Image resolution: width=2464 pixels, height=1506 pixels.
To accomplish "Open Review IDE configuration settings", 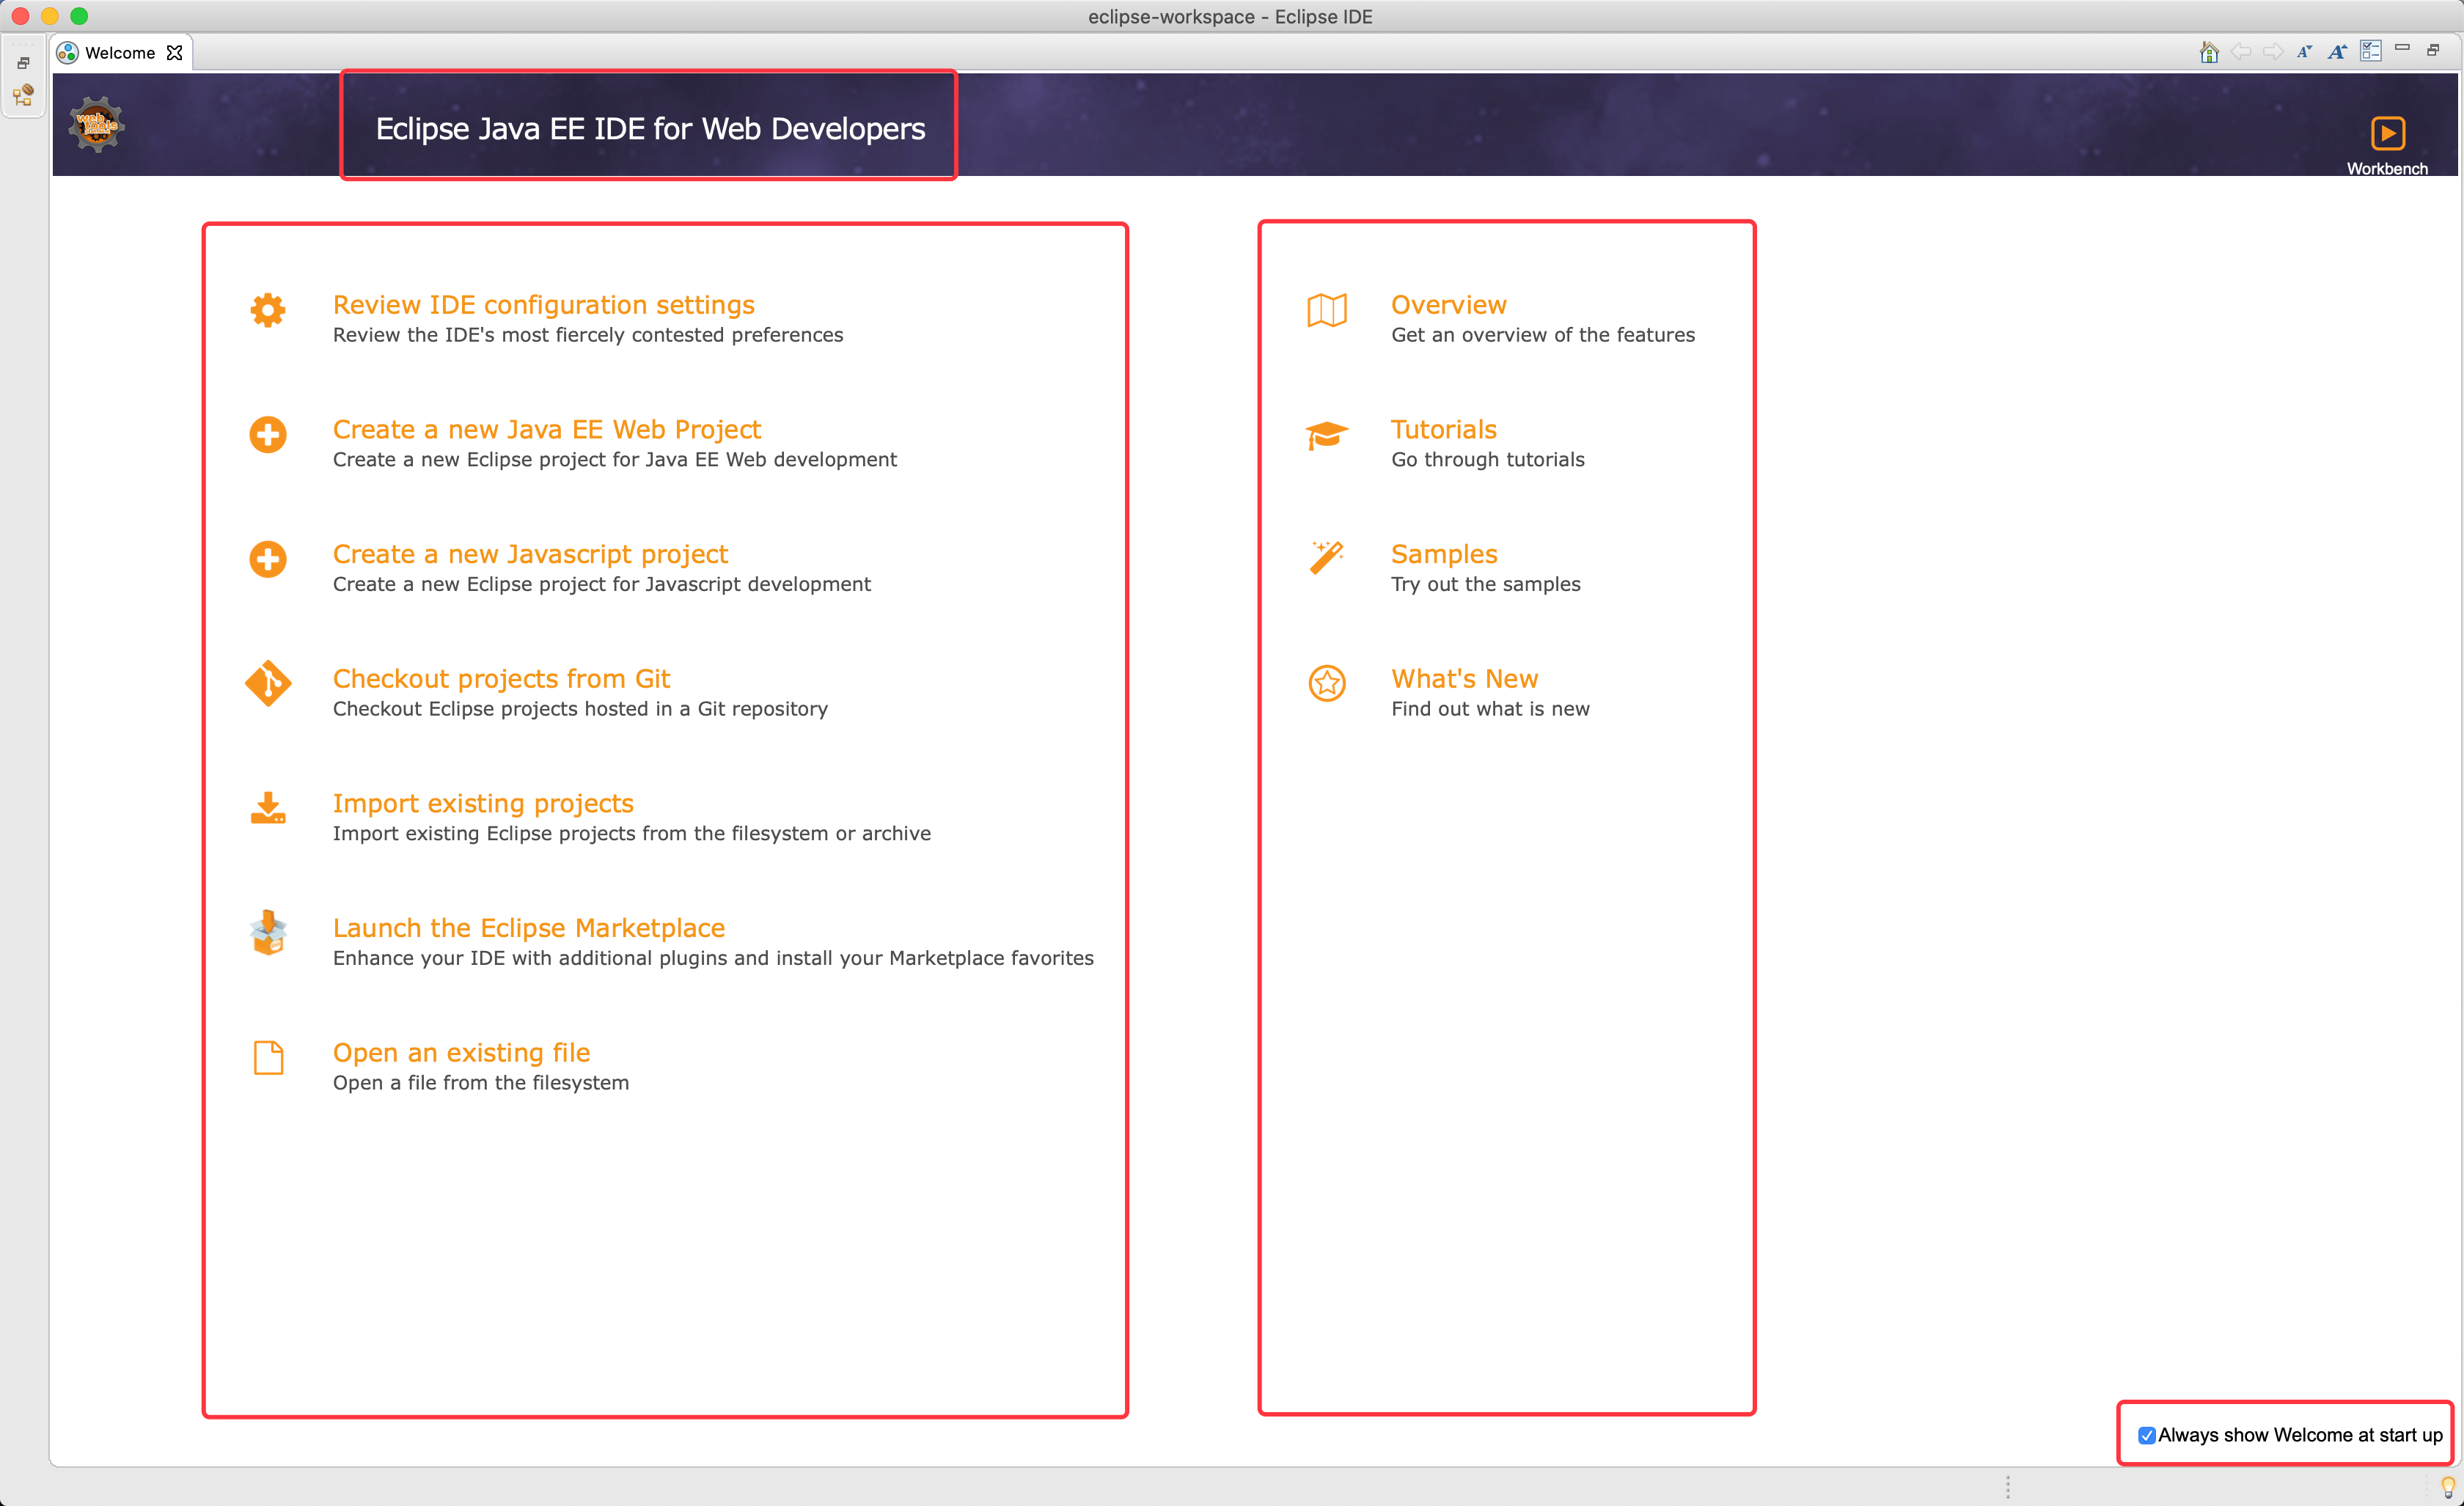I will (544, 305).
